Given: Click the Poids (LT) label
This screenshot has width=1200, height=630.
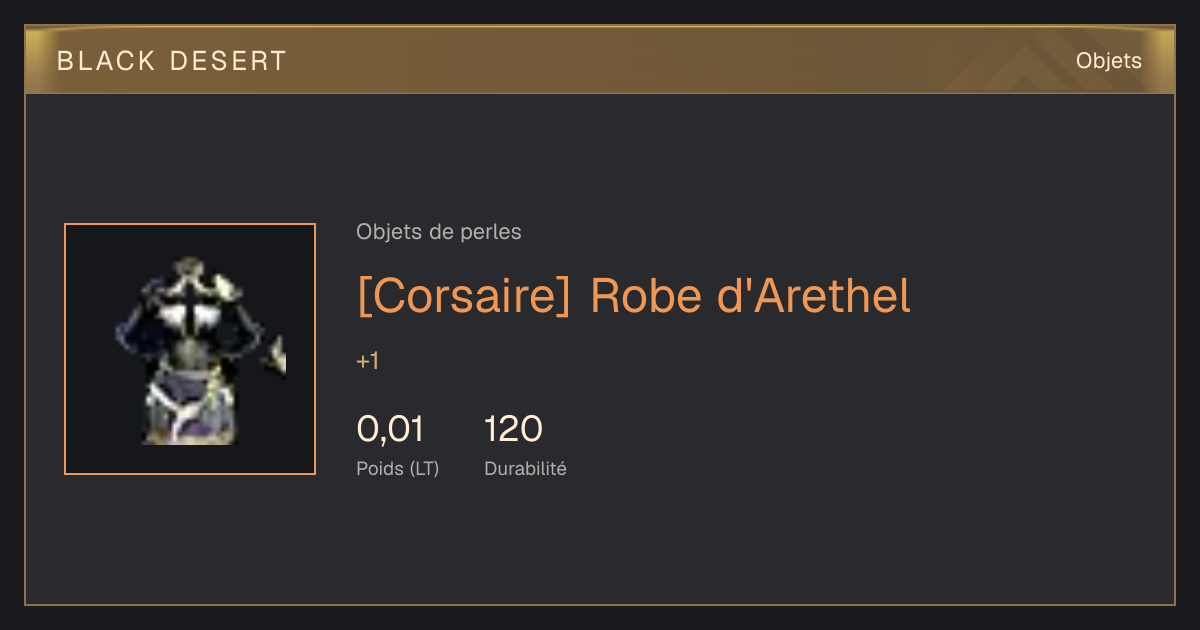Looking at the screenshot, I should 398,468.
